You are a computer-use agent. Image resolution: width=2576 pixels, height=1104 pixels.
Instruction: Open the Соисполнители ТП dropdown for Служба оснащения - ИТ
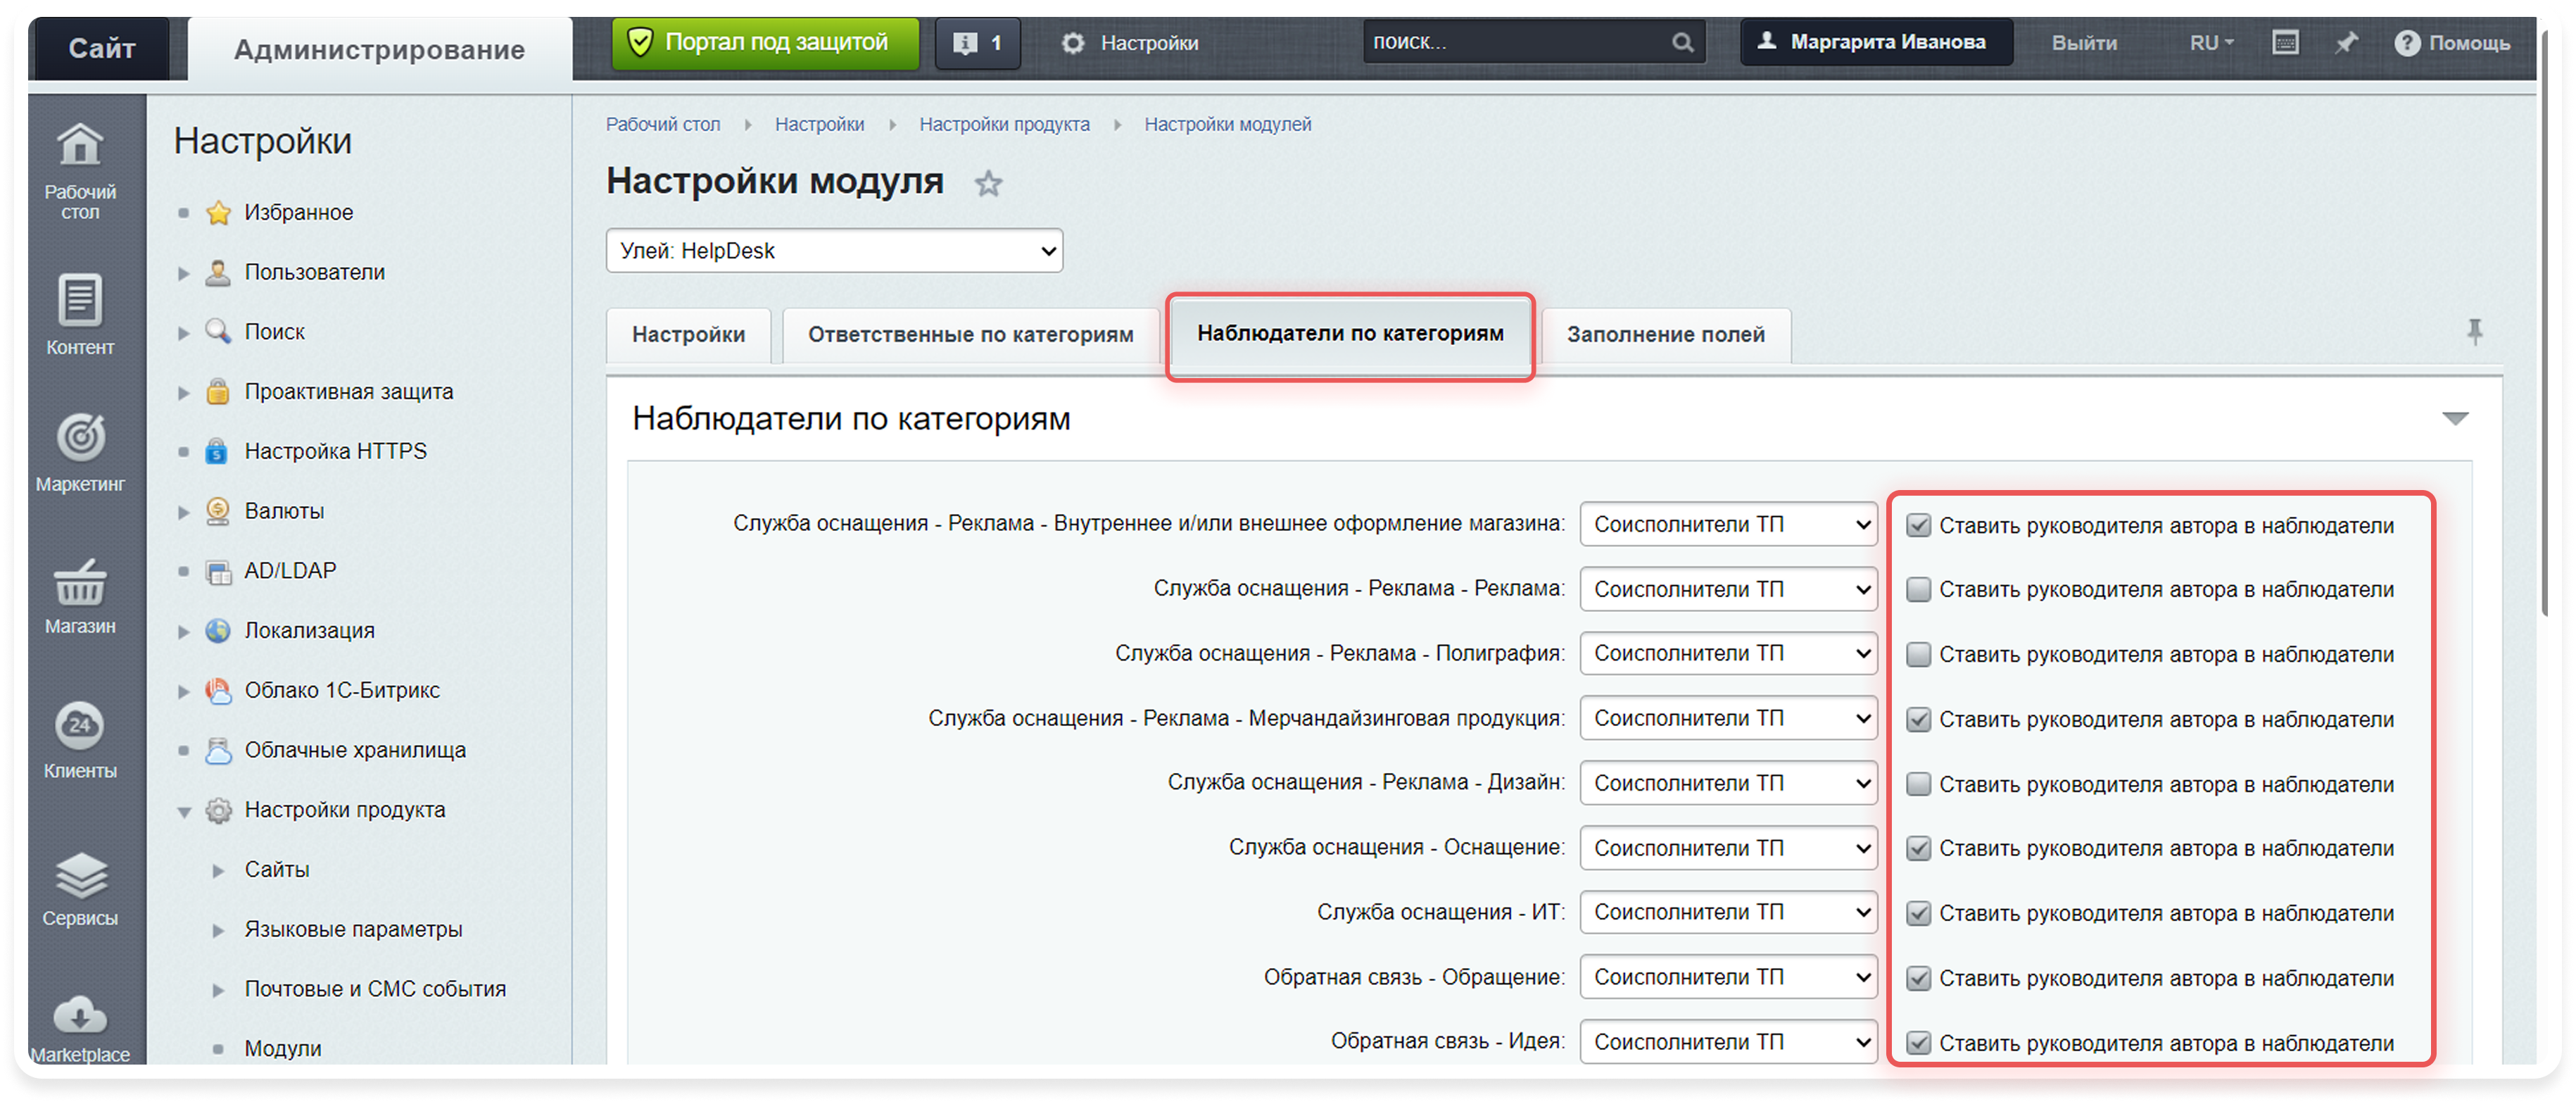click(1727, 912)
